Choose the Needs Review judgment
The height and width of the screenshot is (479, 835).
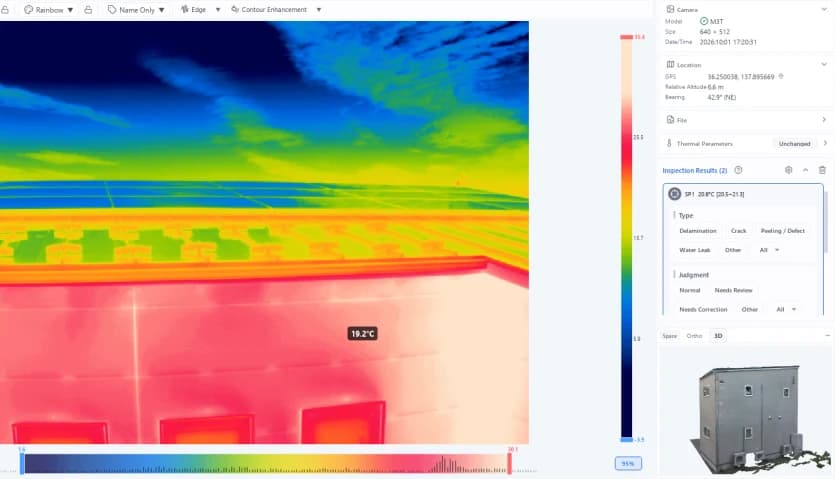coord(733,290)
